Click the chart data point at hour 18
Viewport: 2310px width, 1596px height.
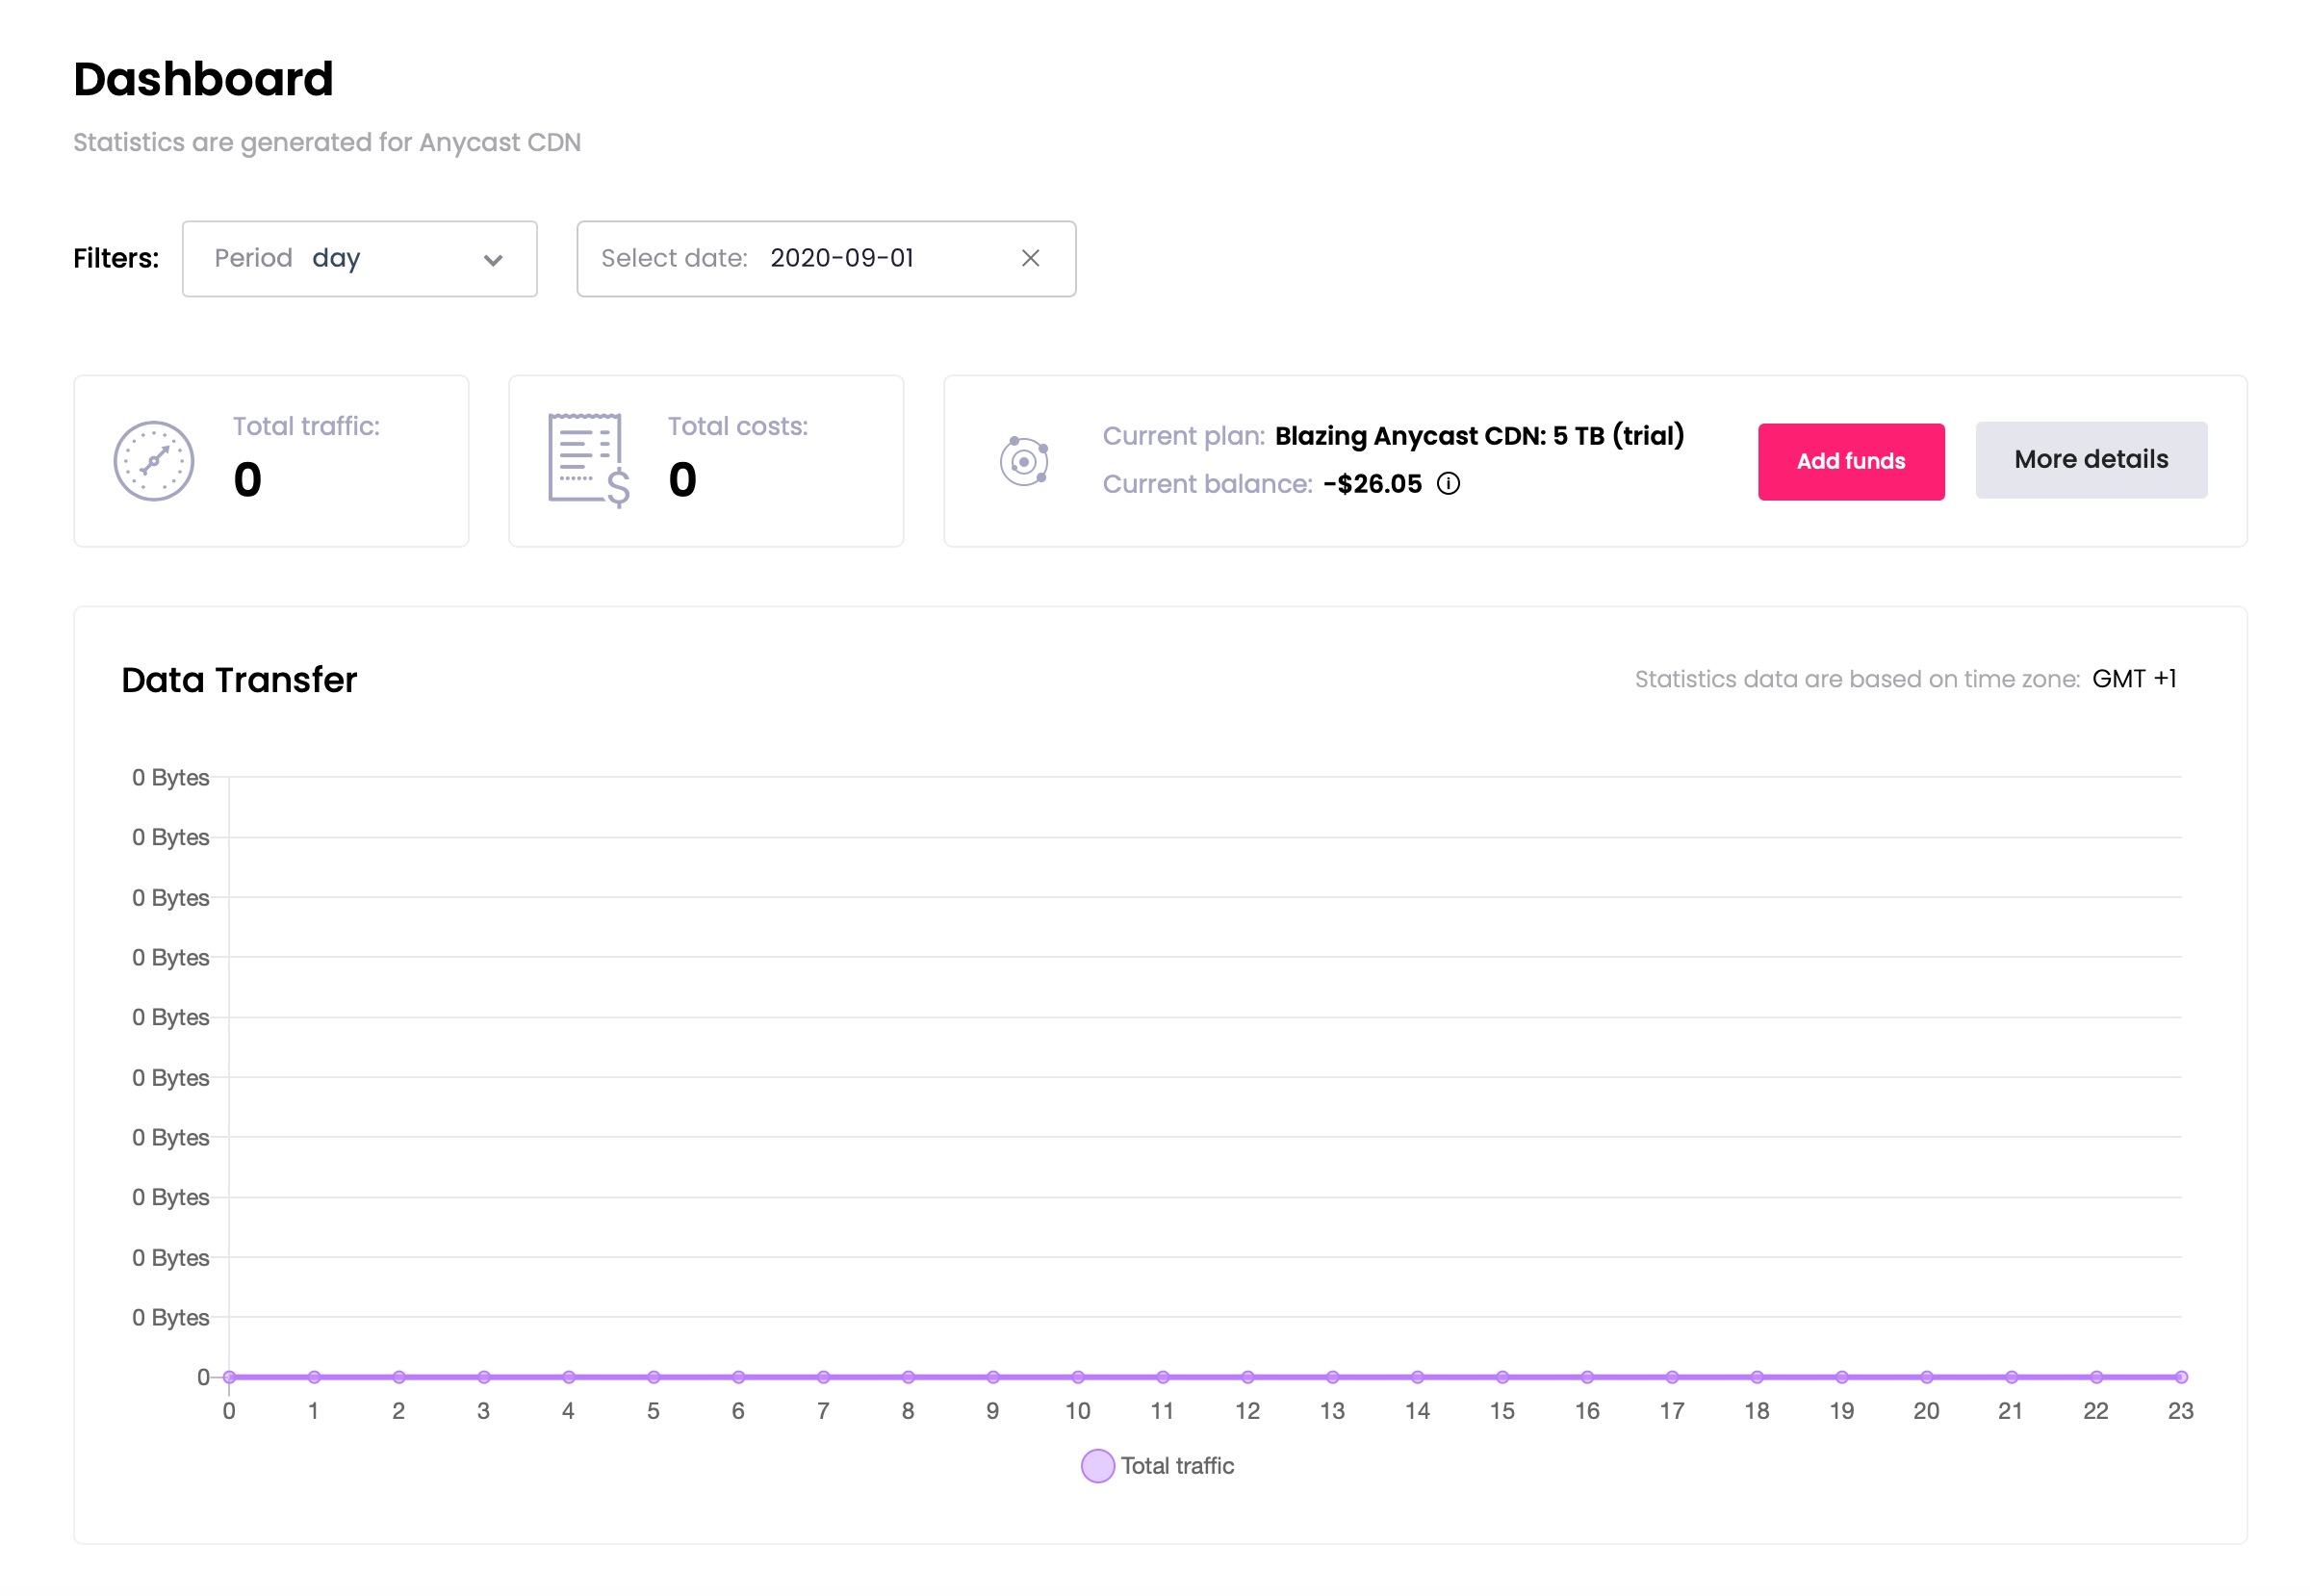(1756, 1377)
